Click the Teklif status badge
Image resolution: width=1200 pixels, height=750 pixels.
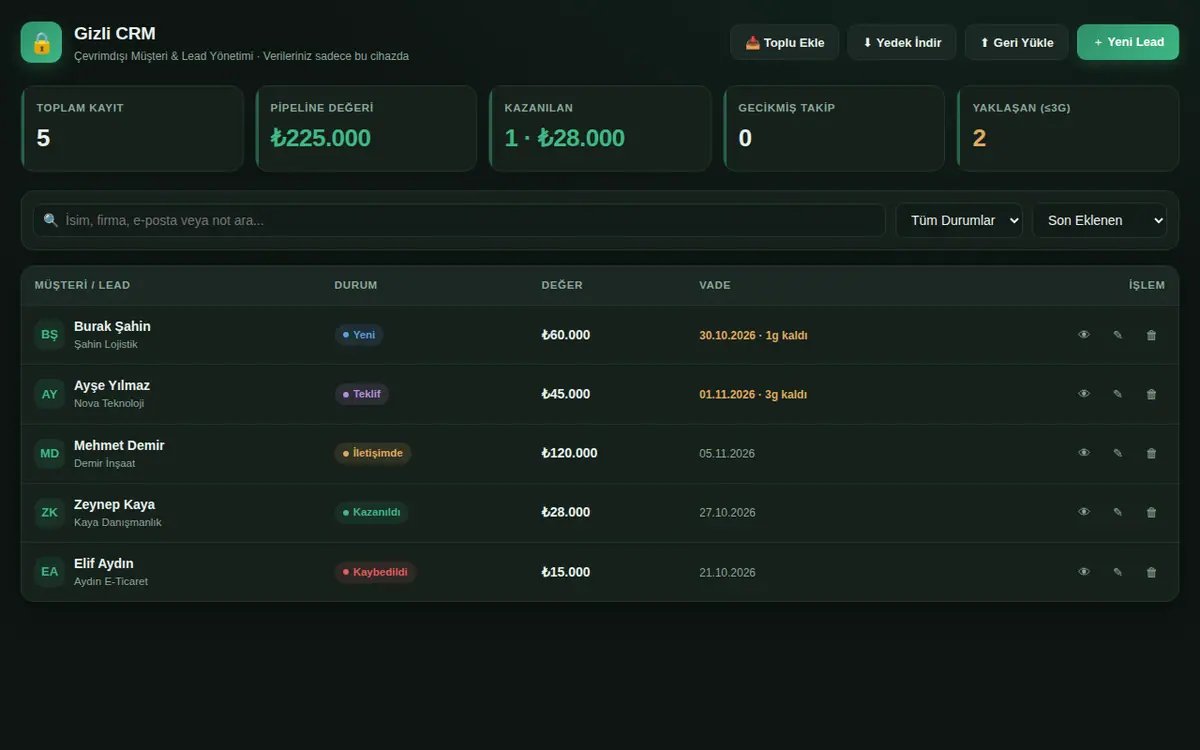click(362, 394)
